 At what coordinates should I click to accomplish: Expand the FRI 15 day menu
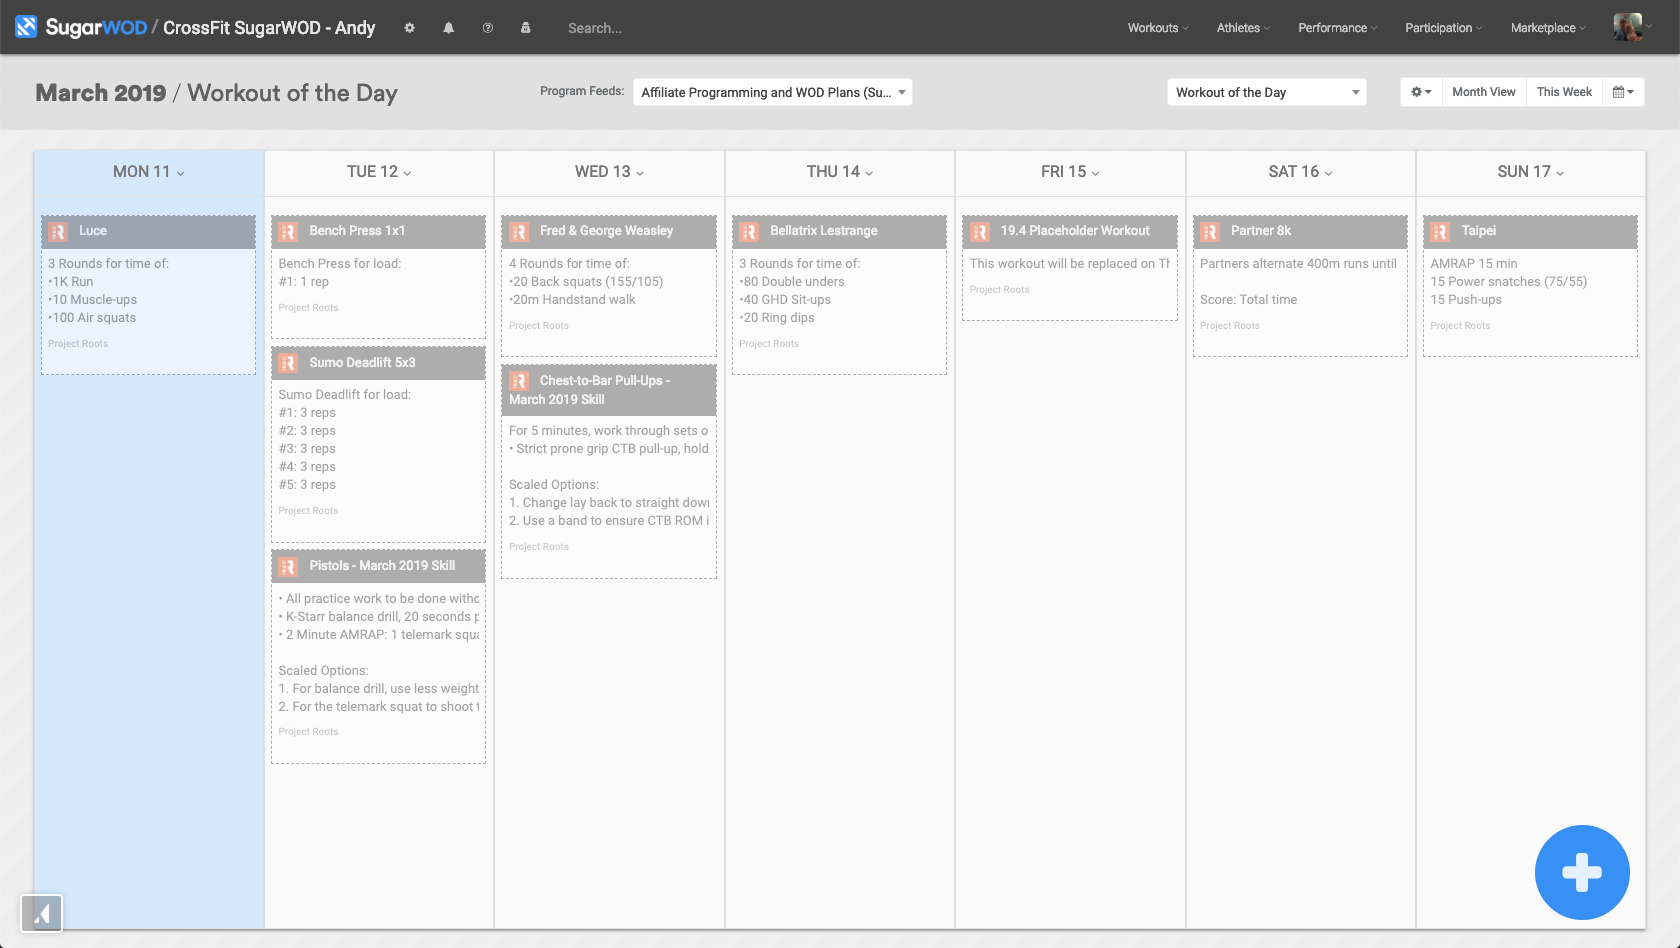click(x=1070, y=172)
